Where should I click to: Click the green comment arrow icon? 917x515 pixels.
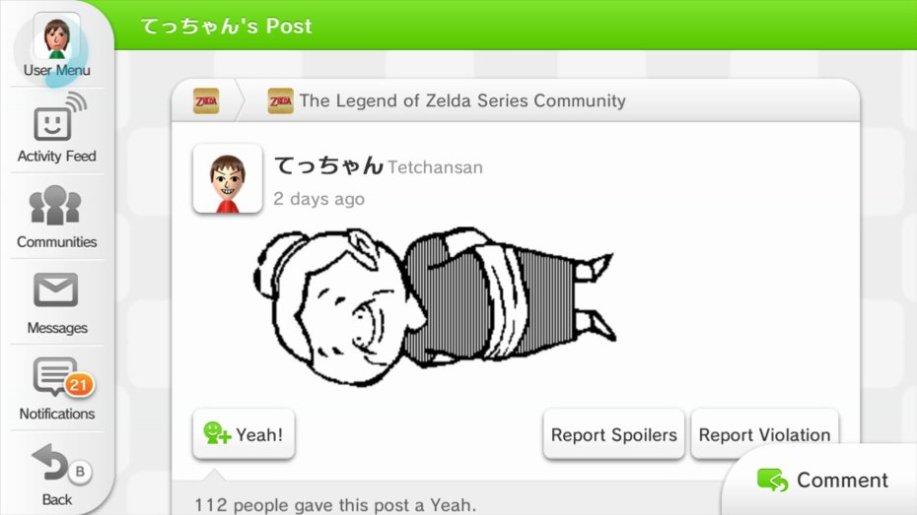pos(773,480)
